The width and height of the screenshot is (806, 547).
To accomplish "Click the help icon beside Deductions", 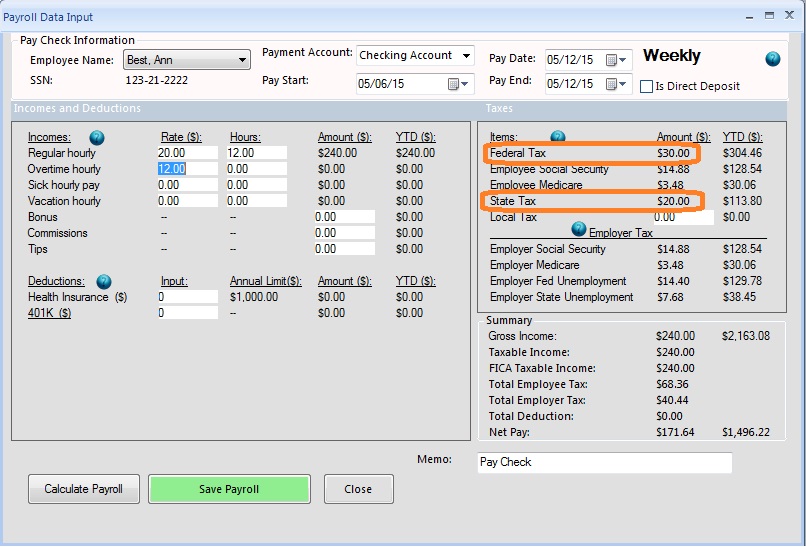I will [104, 282].
